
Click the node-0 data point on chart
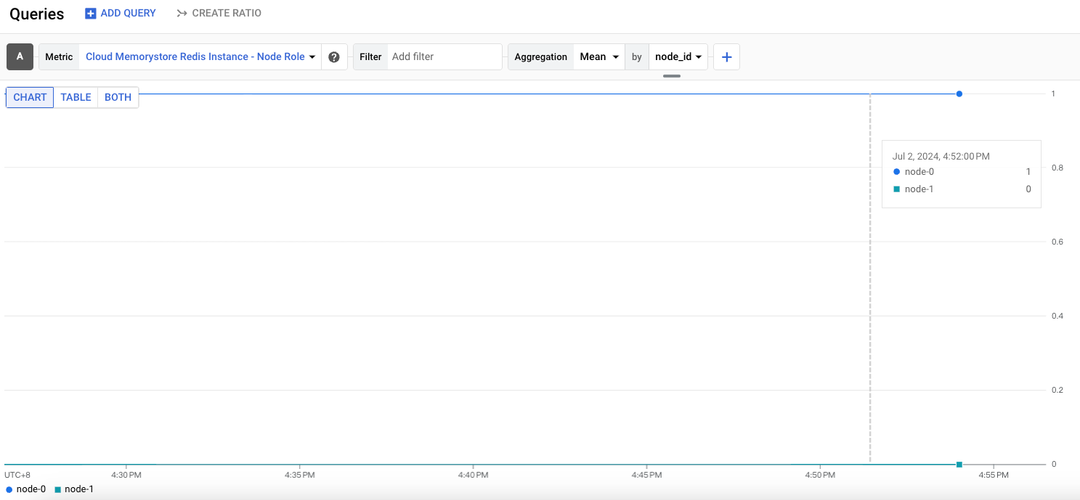[959, 94]
